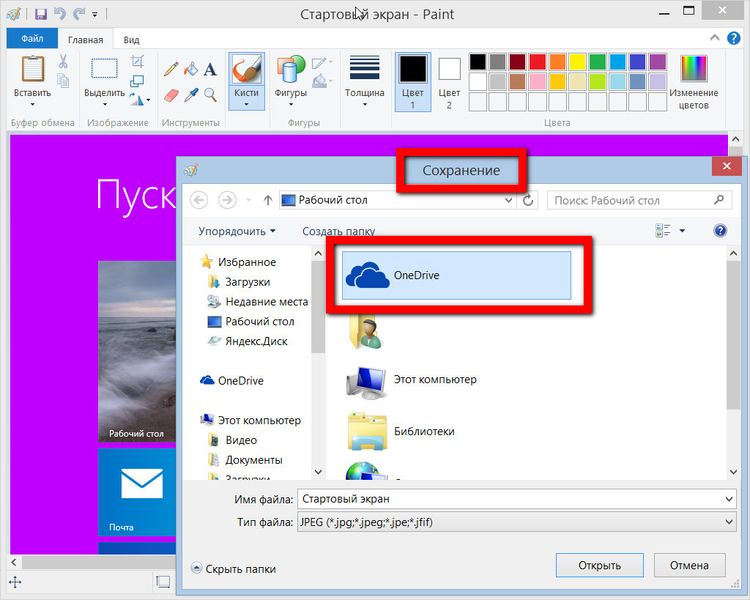Click the Crop tool icon

tap(137, 61)
